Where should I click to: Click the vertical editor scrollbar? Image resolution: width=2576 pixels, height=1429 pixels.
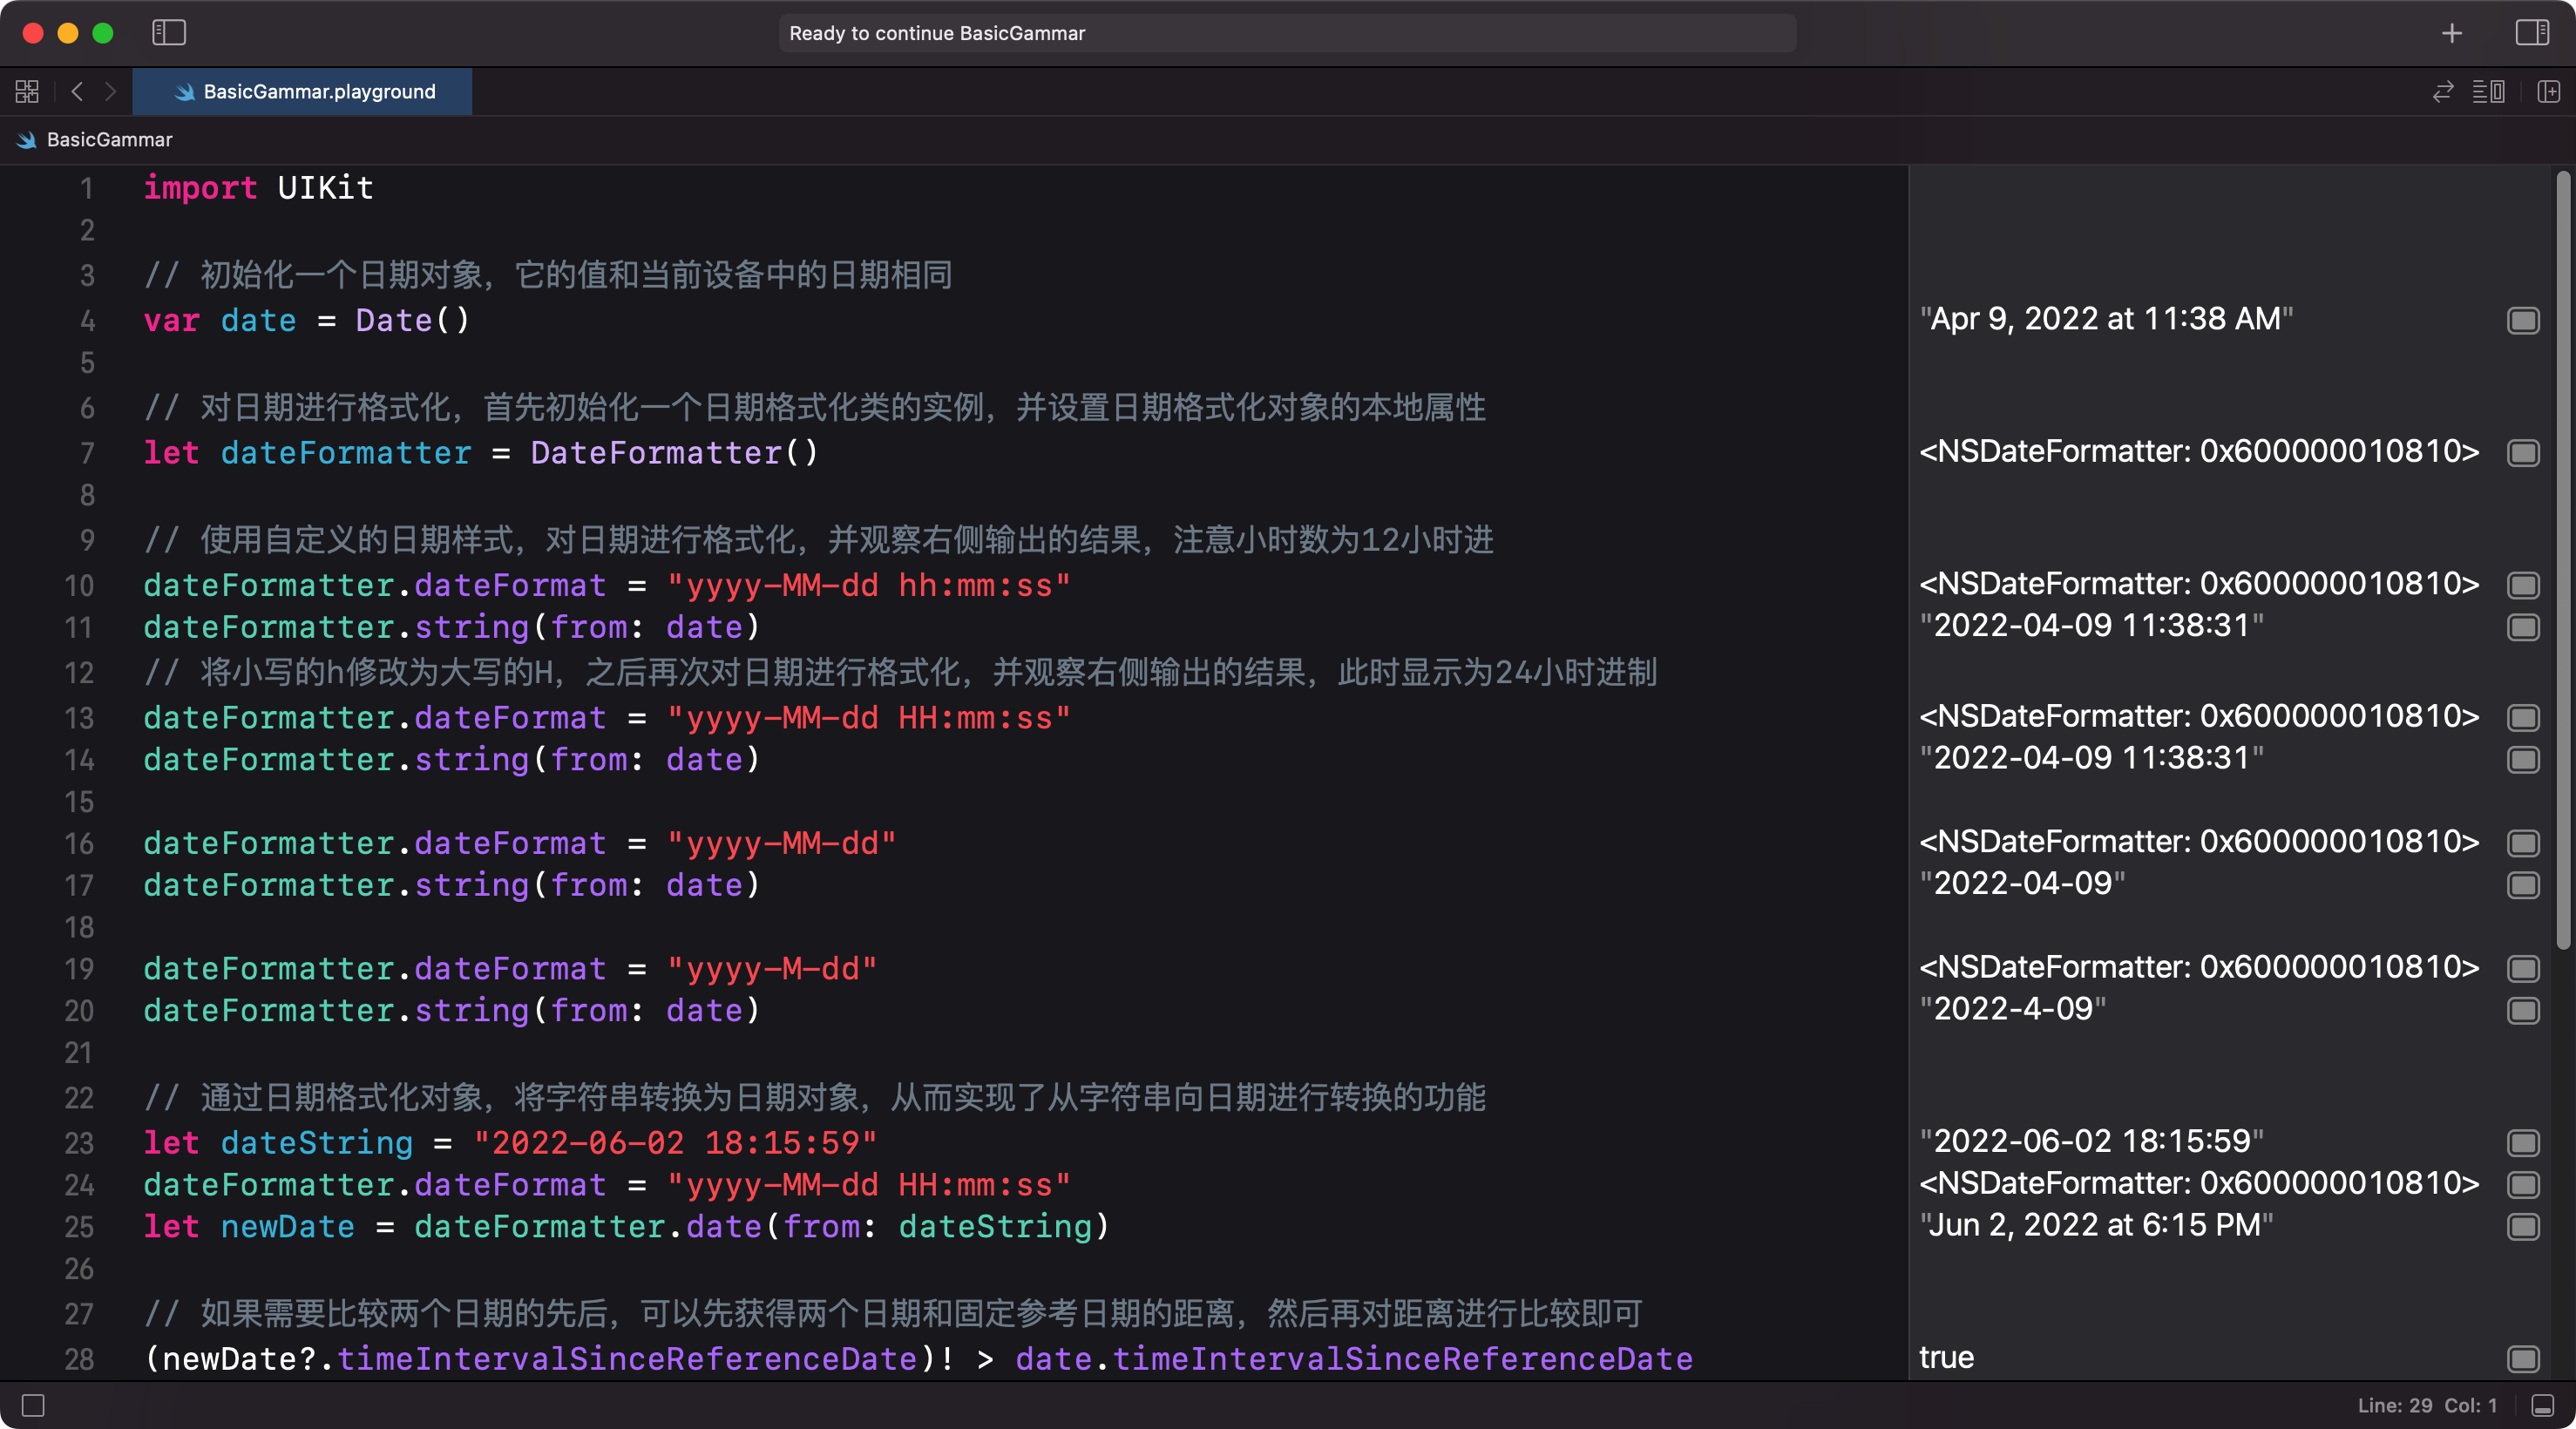click(x=2562, y=560)
